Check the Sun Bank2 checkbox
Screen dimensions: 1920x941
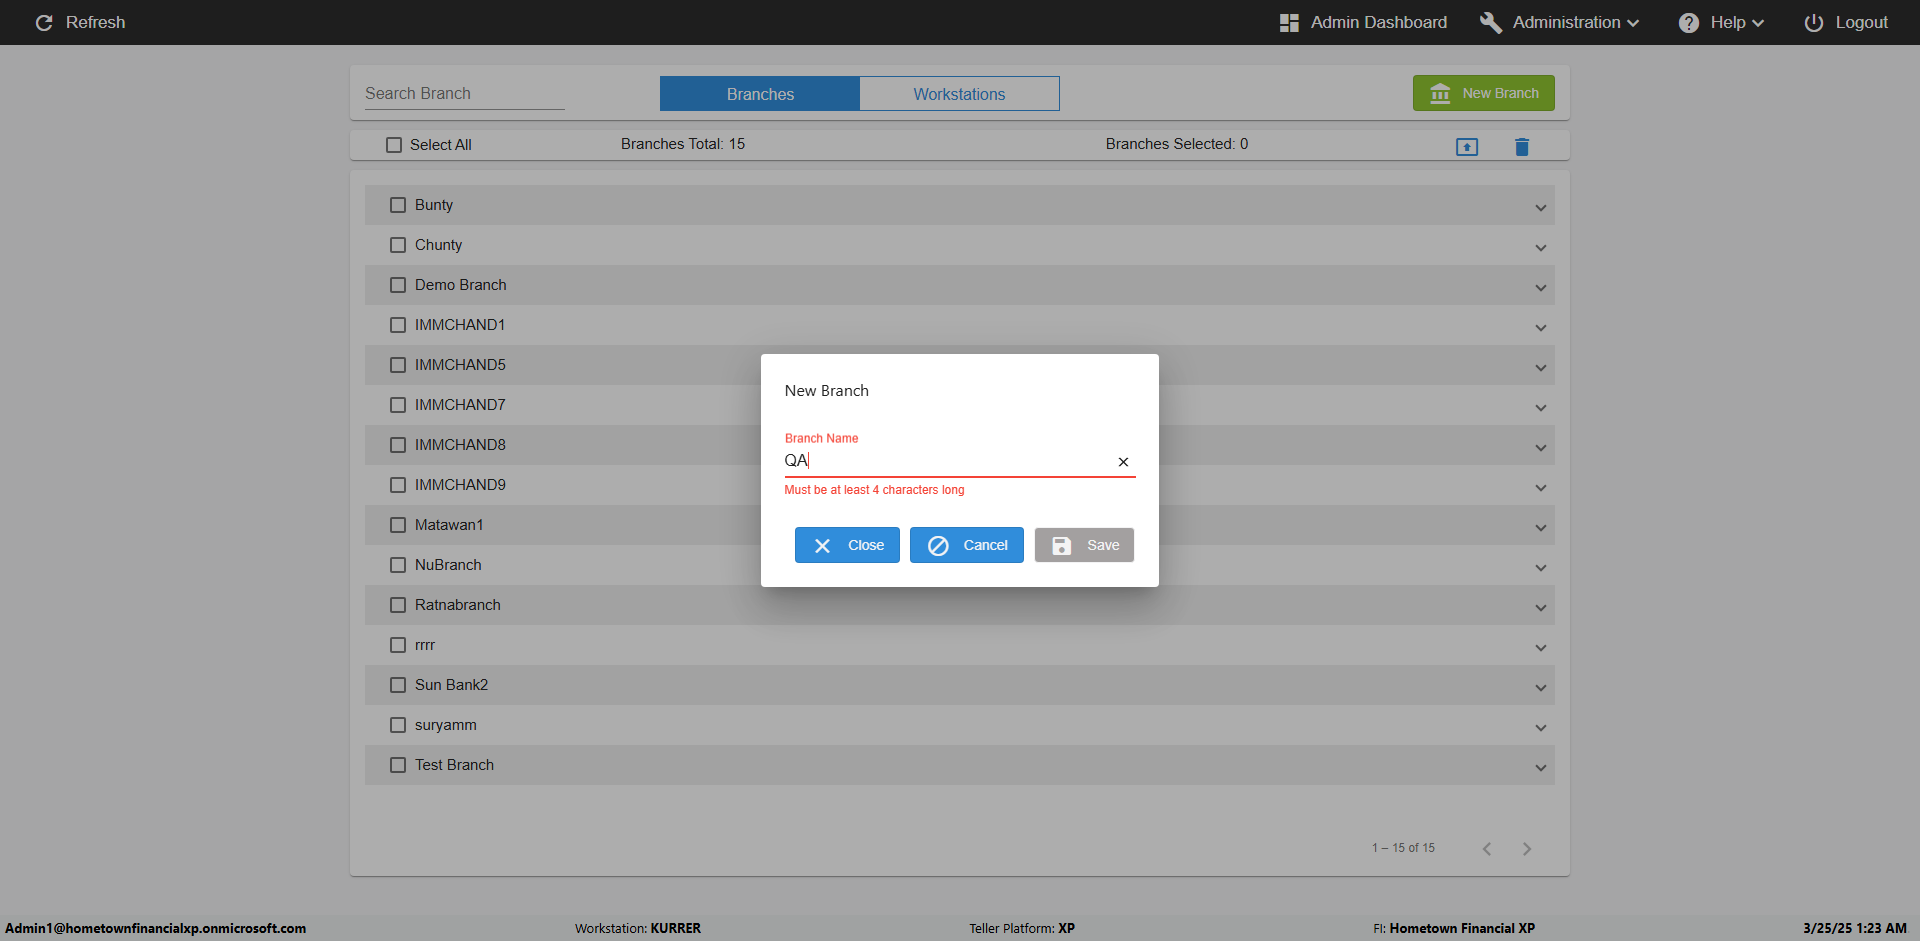[398, 685]
